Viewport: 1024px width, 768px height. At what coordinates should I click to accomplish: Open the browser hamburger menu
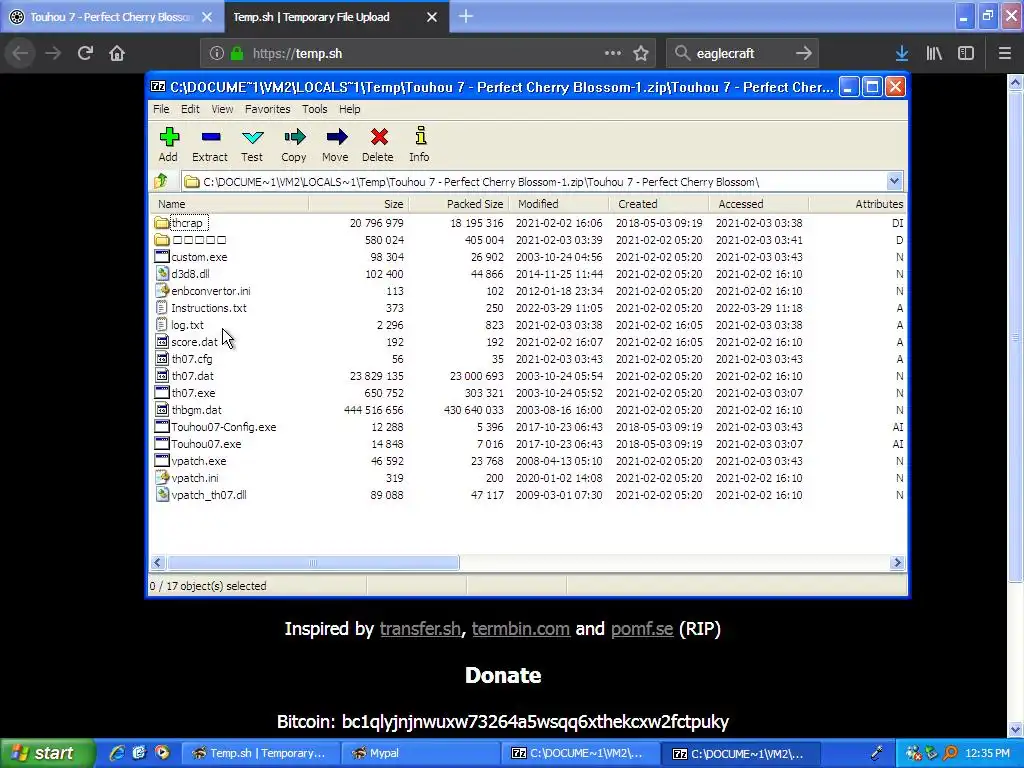click(1004, 54)
